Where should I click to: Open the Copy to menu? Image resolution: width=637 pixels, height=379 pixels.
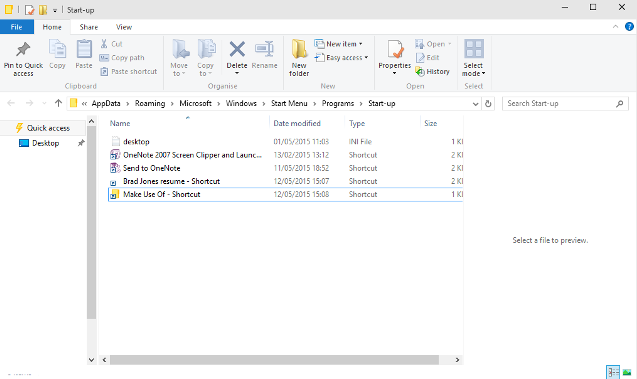click(206, 58)
